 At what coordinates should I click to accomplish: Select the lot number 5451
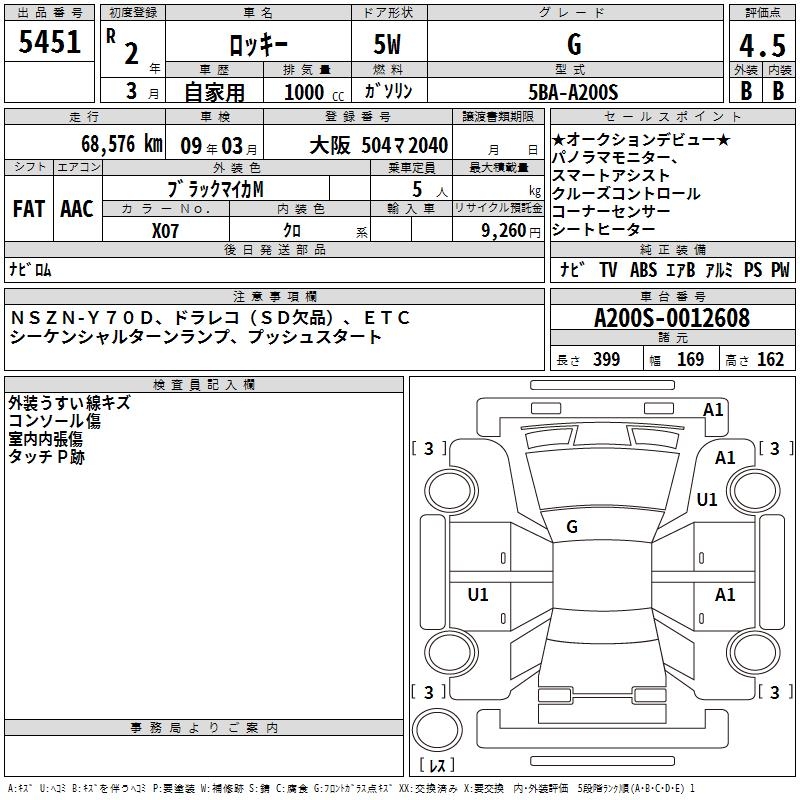[x=50, y=44]
